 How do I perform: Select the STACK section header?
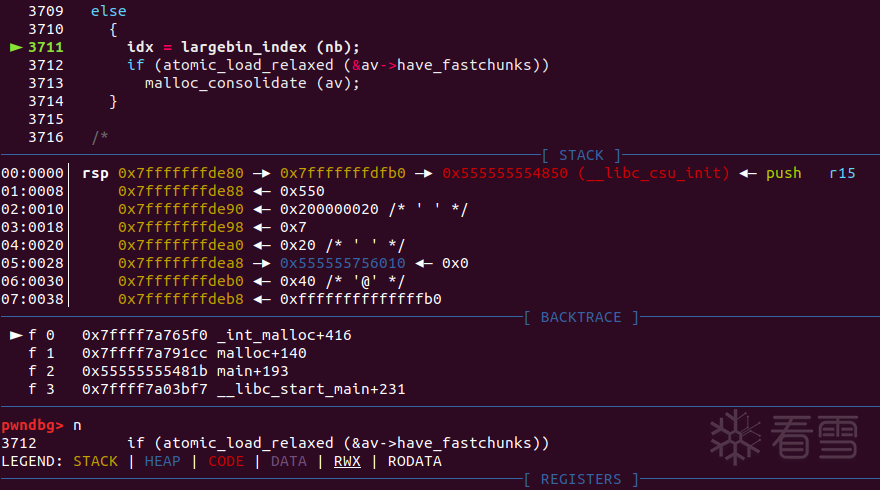click(x=581, y=155)
